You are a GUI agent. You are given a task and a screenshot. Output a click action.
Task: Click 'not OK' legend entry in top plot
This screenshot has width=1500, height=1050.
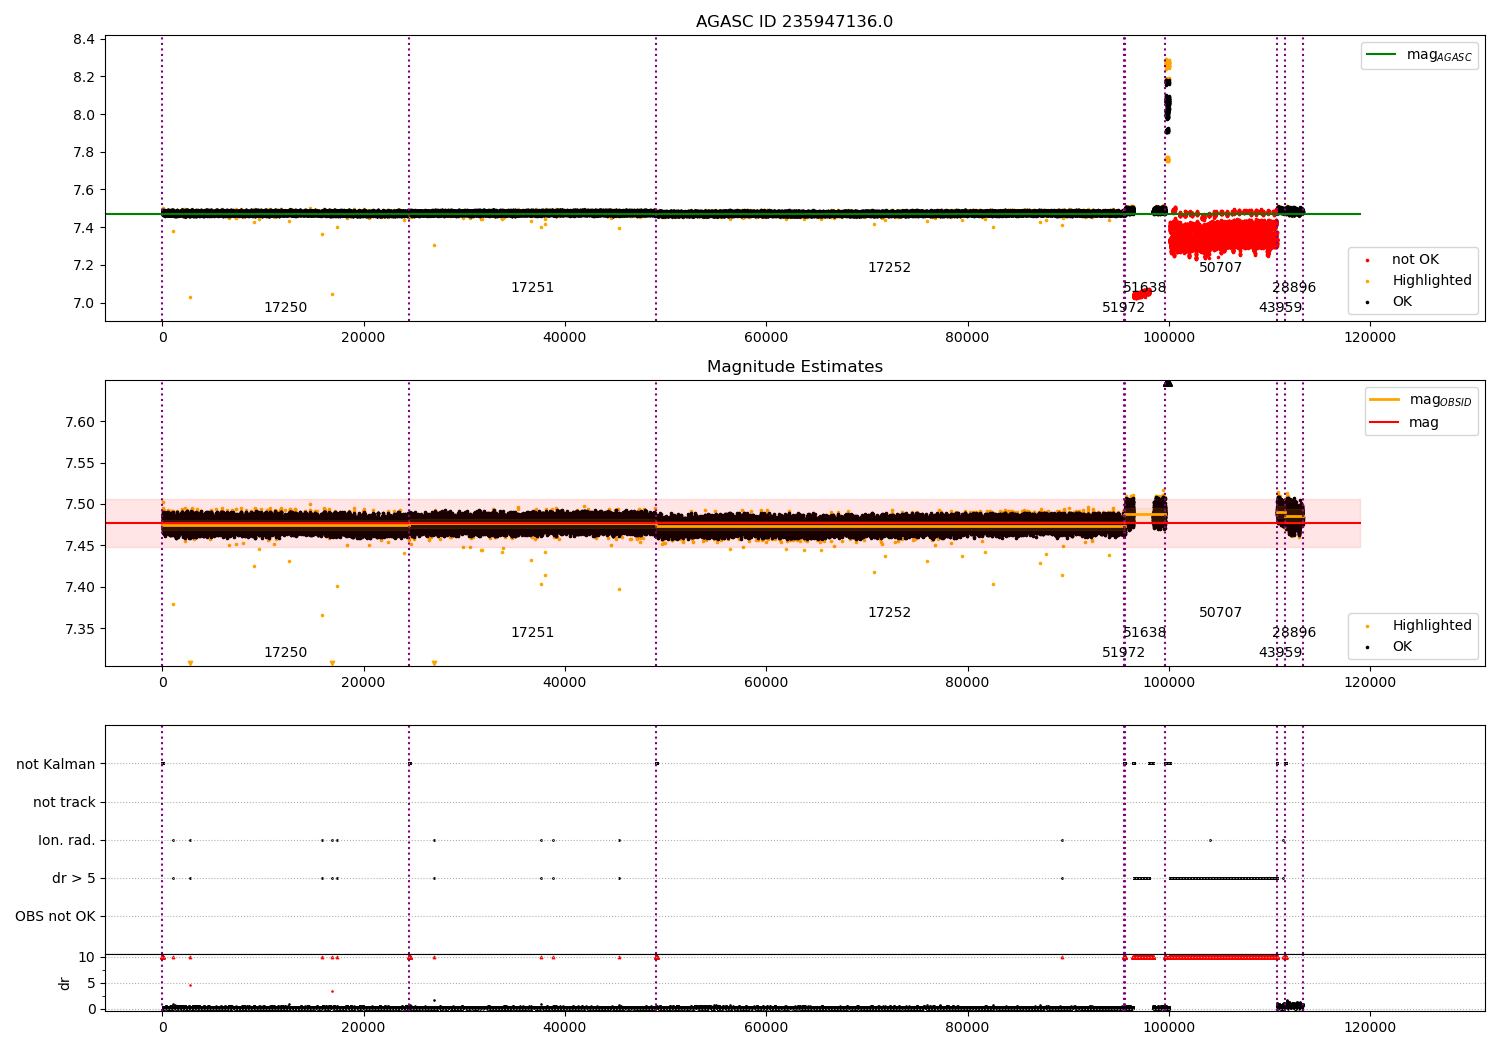[x=1415, y=260]
